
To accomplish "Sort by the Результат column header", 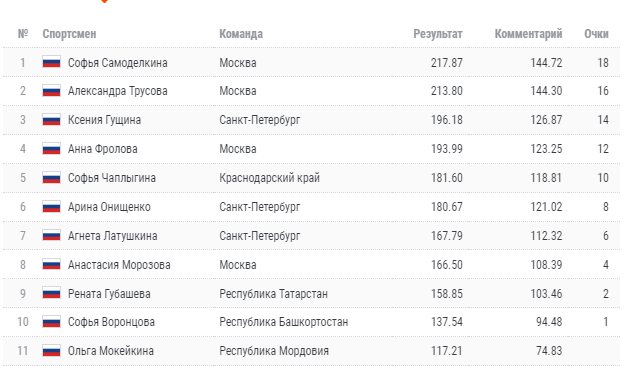I will coord(438,34).
